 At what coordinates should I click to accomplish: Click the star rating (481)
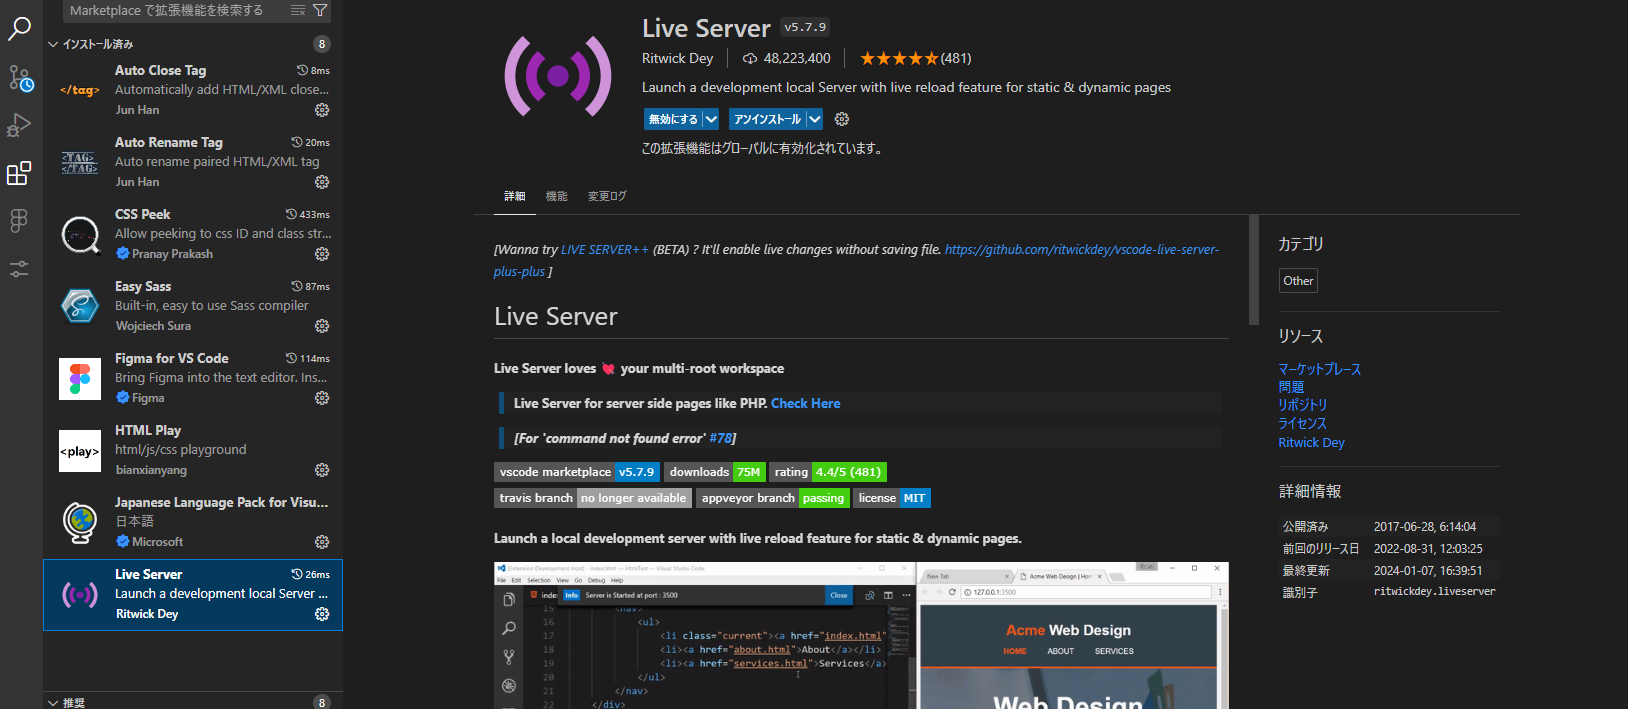[915, 58]
